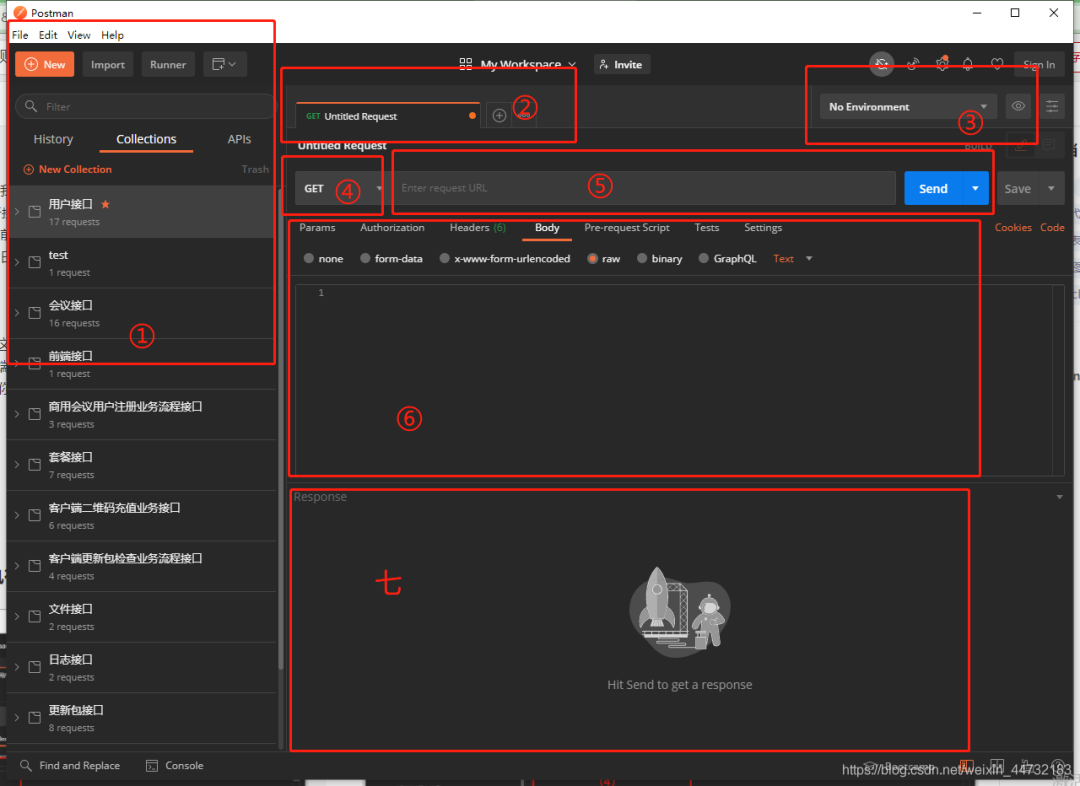Open the Console in the status bar

pos(175,765)
